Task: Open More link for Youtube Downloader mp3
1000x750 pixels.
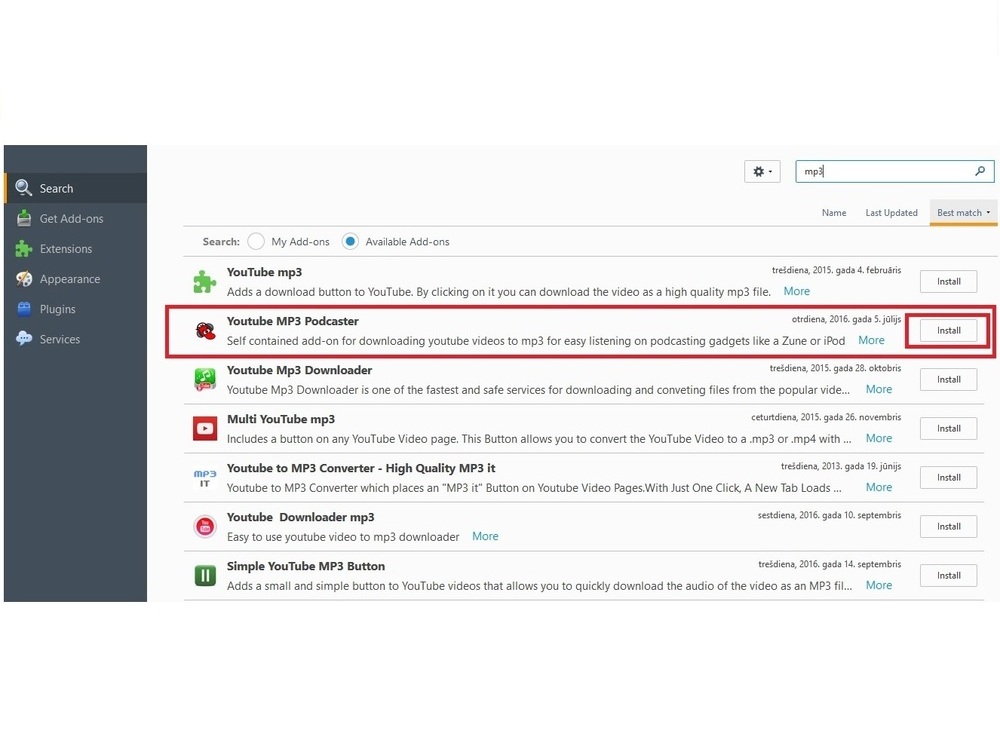Action: point(485,537)
